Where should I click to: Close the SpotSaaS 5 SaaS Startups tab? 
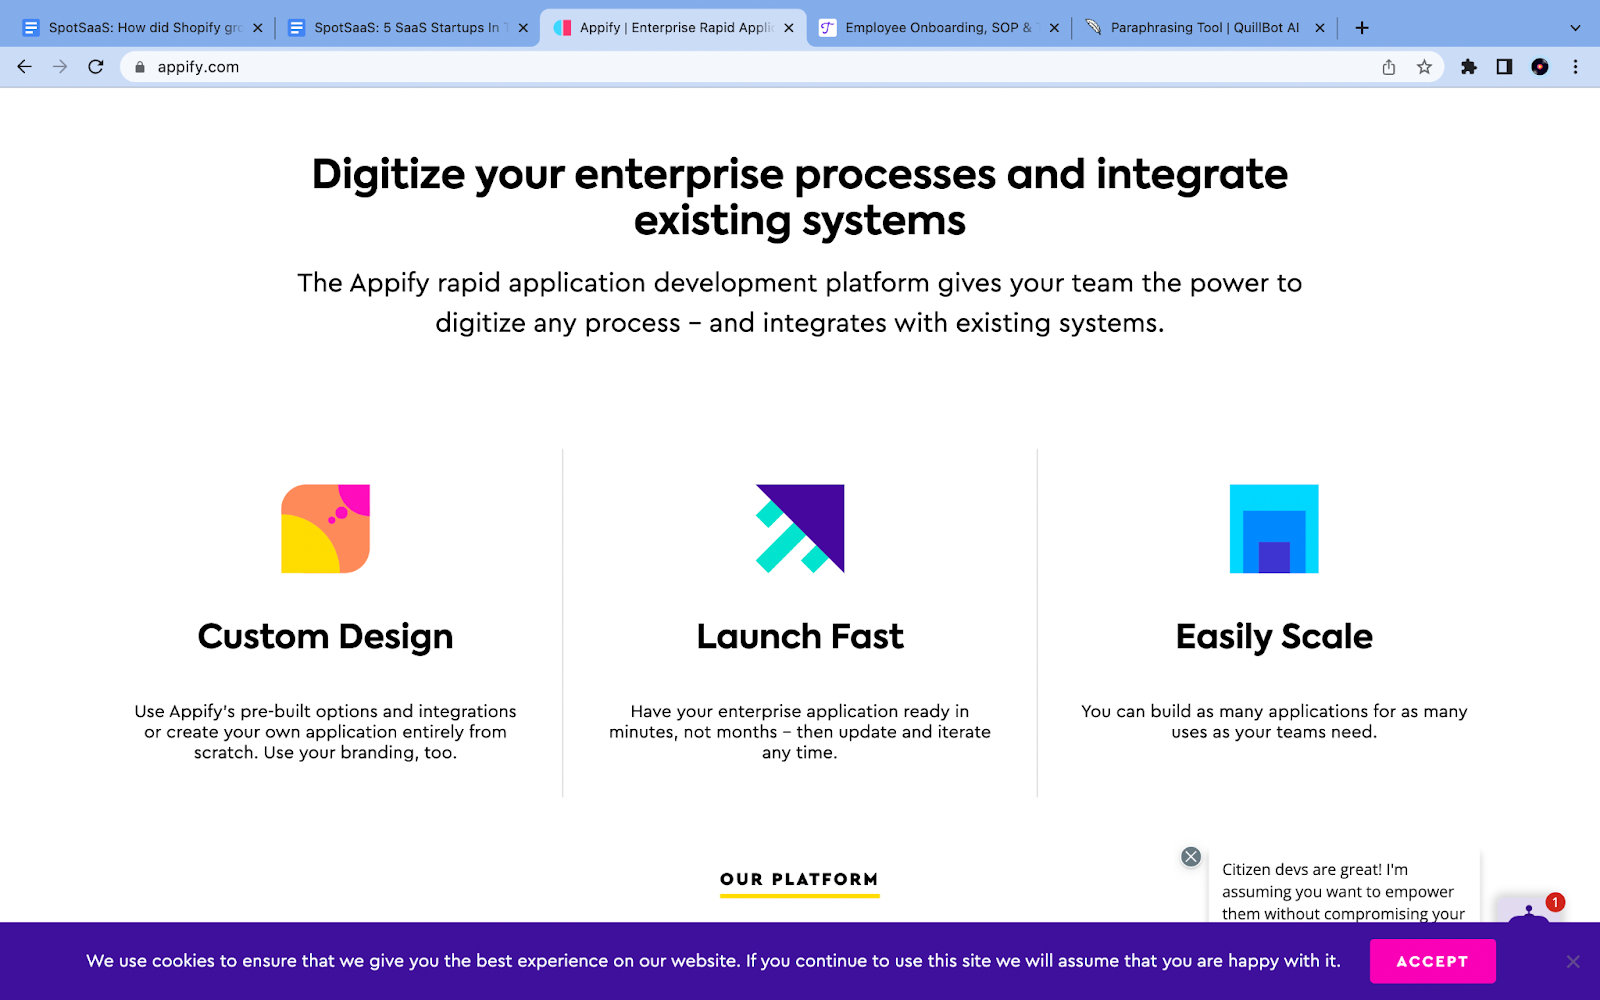(x=523, y=28)
